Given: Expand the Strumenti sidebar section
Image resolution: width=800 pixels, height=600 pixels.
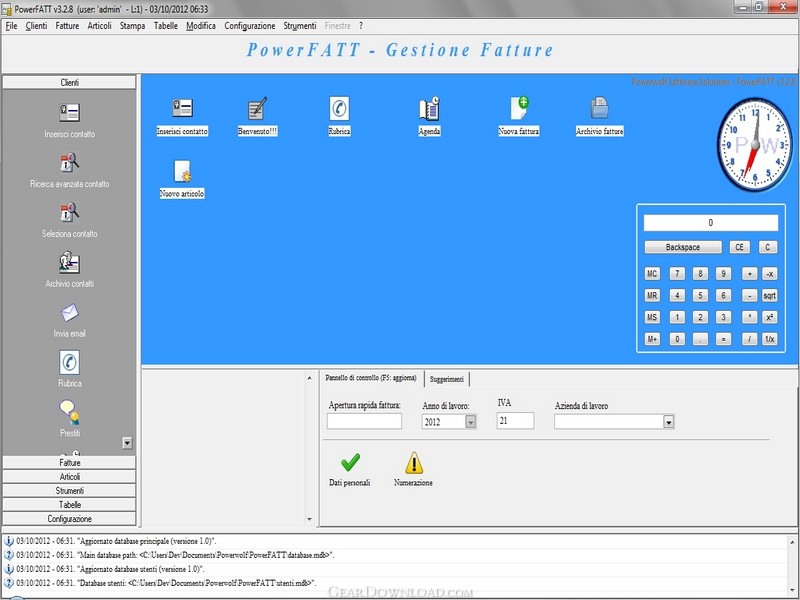Looking at the screenshot, I should 69,491.
